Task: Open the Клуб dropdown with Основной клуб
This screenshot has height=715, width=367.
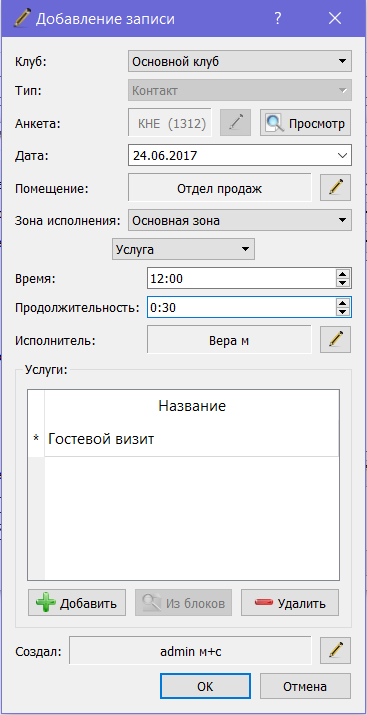Action: pyautogui.click(x=240, y=62)
